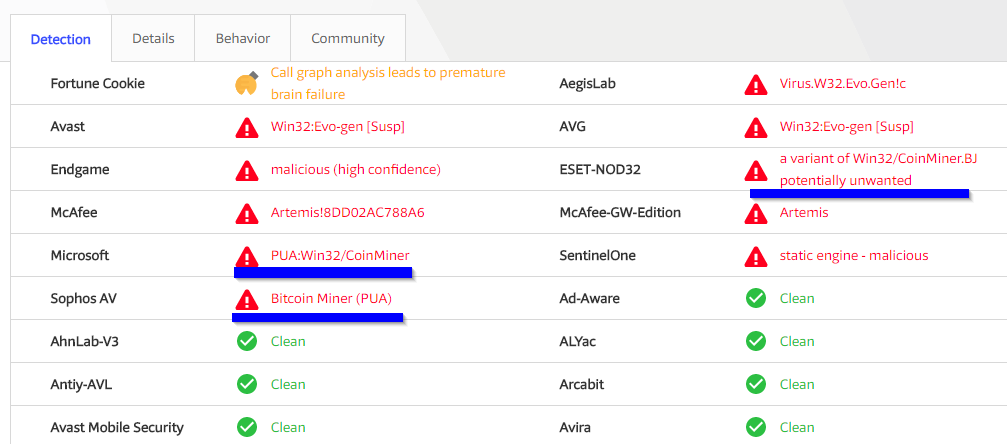Click the ALYac green checkmark icon
This screenshot has width=1007, height=444.
point(757,341)
